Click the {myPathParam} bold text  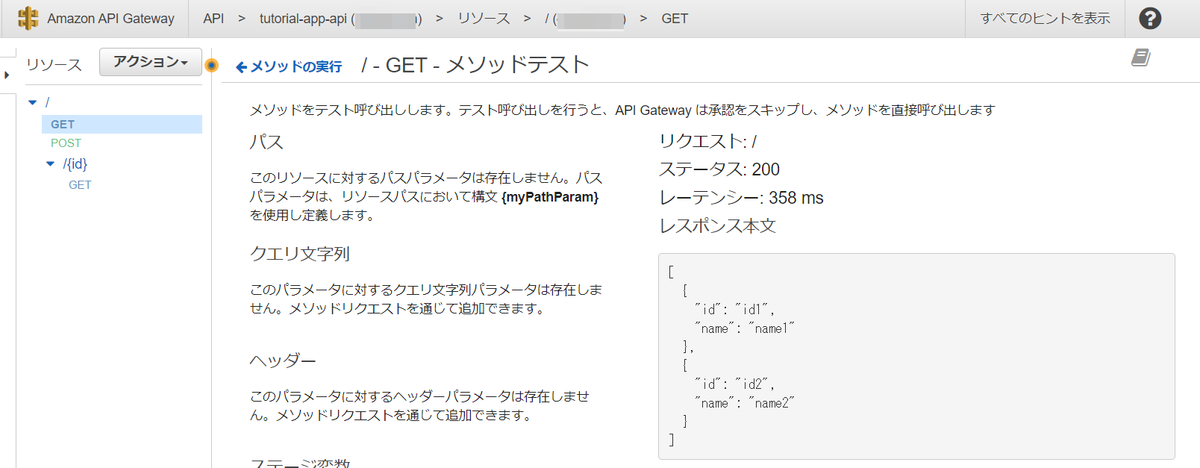[550, 197]
